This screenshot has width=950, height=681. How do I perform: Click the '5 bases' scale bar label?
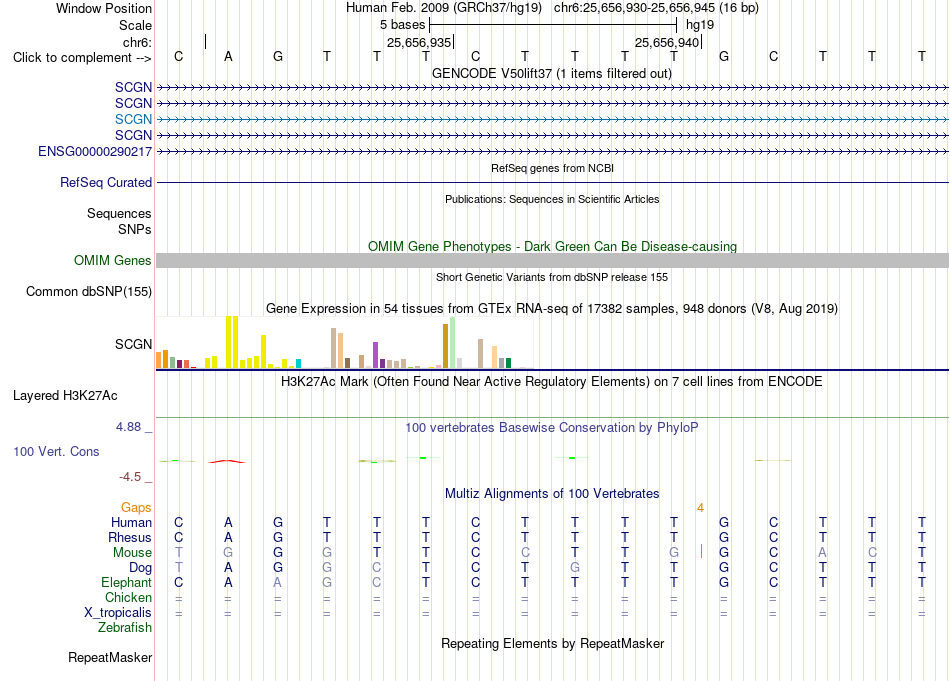tap(402, 25)
